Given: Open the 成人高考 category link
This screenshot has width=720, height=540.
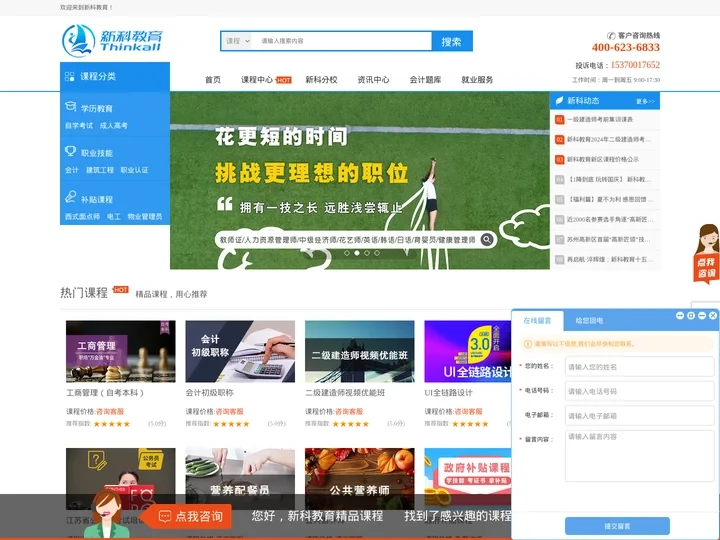Looking at the screenshot, I should [x=113, y=125].
